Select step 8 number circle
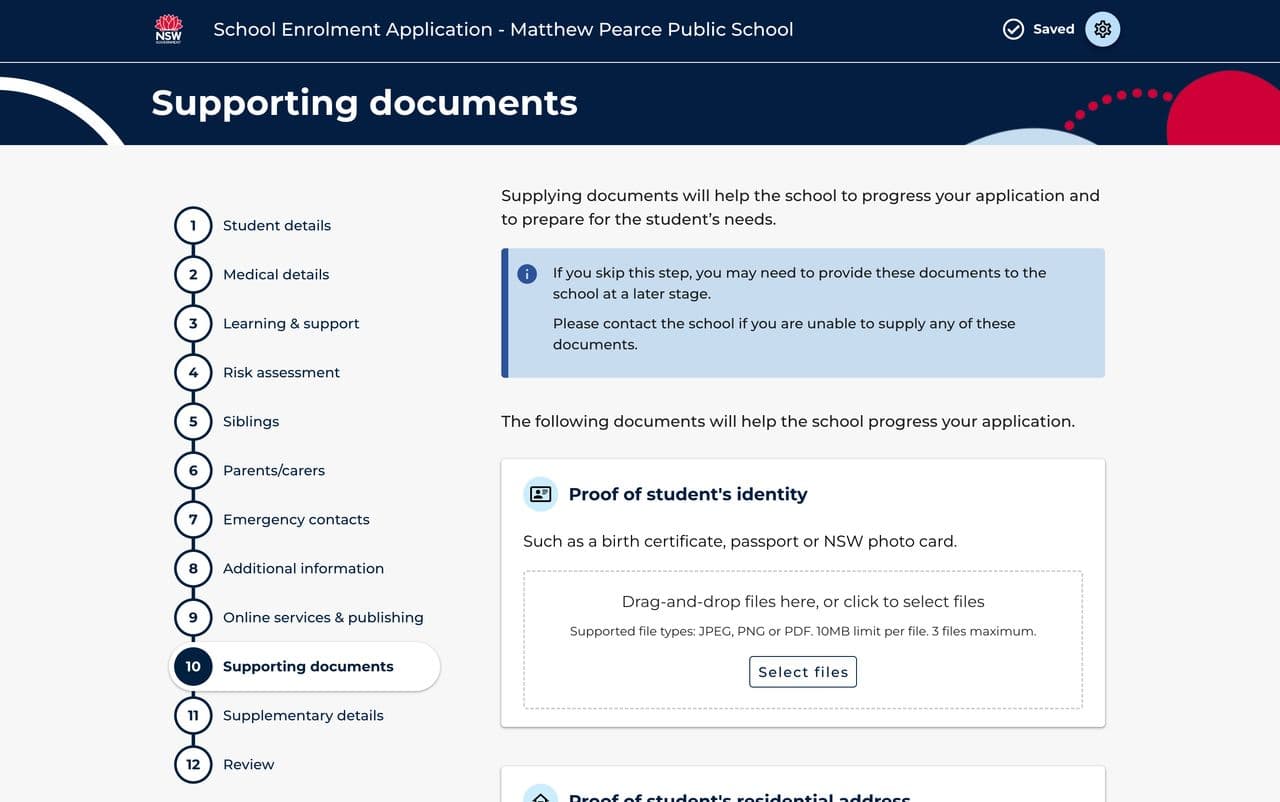 193,568
